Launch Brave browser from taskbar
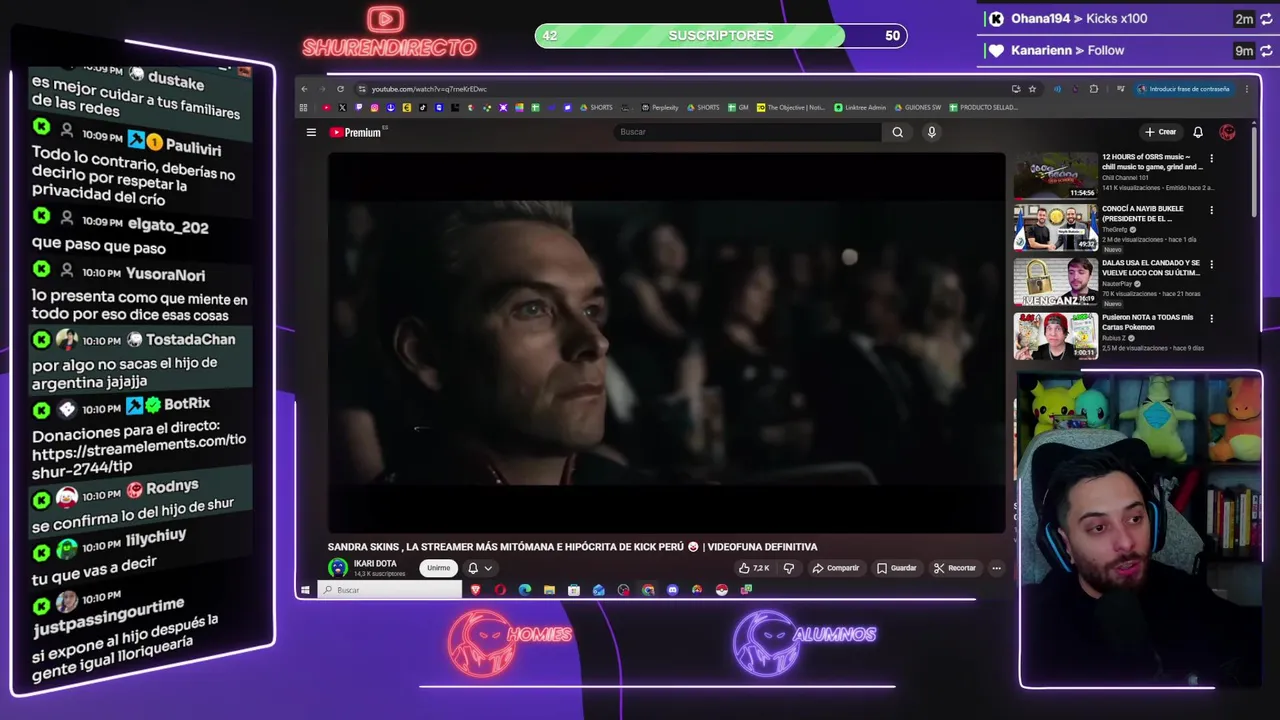 (475, 590)
